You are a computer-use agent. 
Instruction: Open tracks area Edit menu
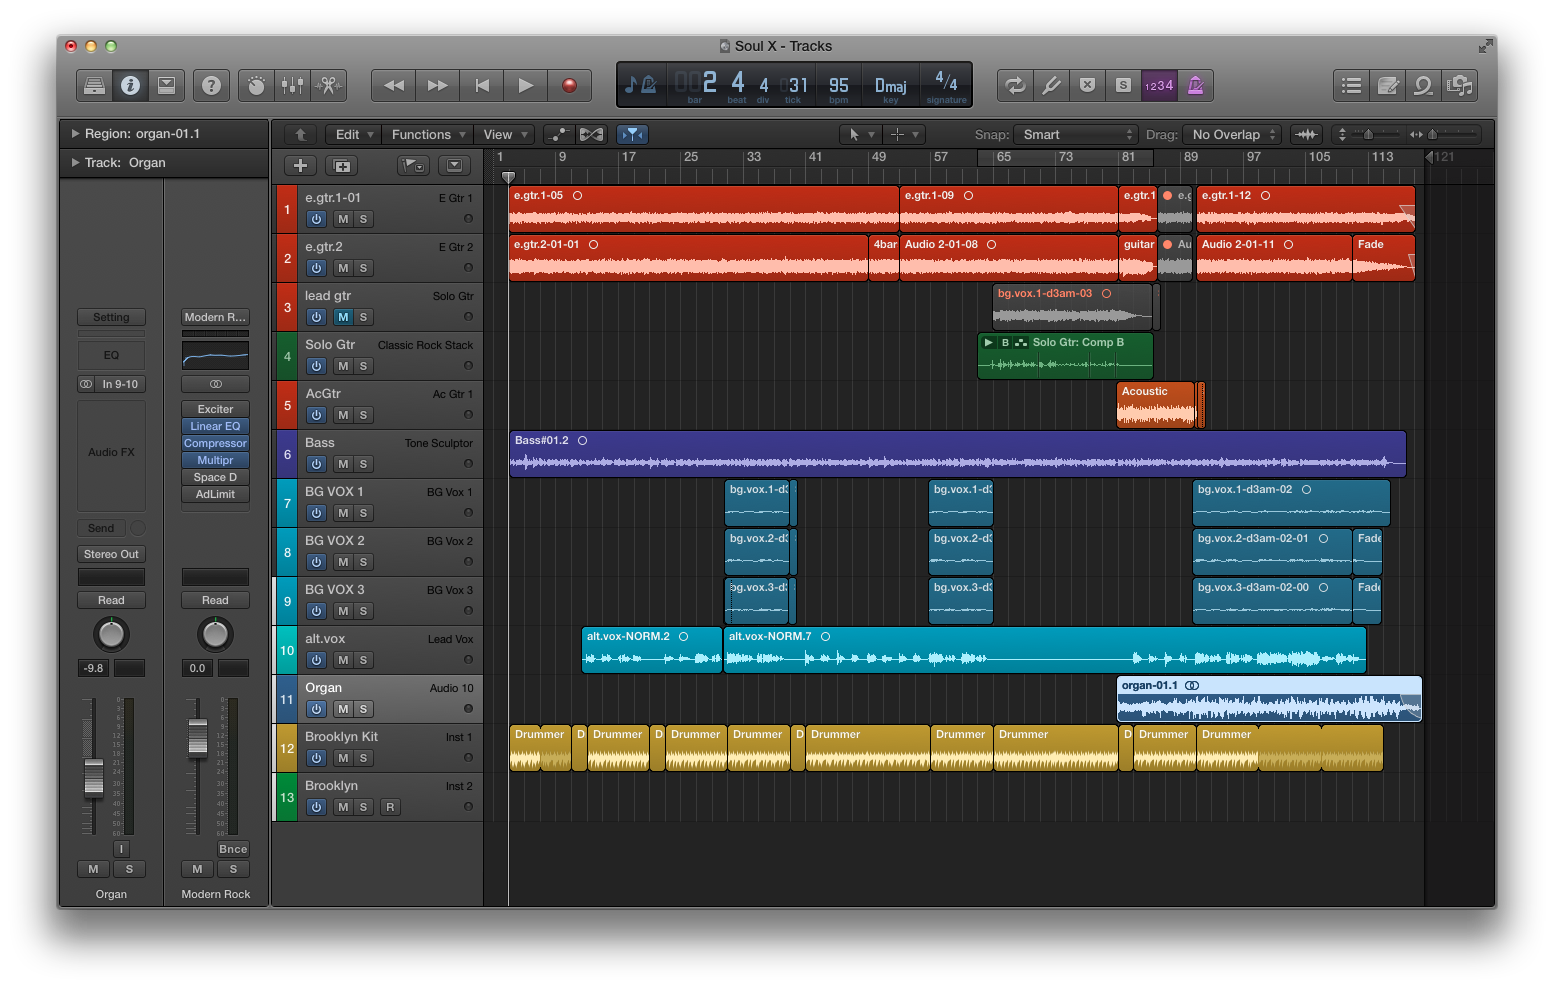355,134
